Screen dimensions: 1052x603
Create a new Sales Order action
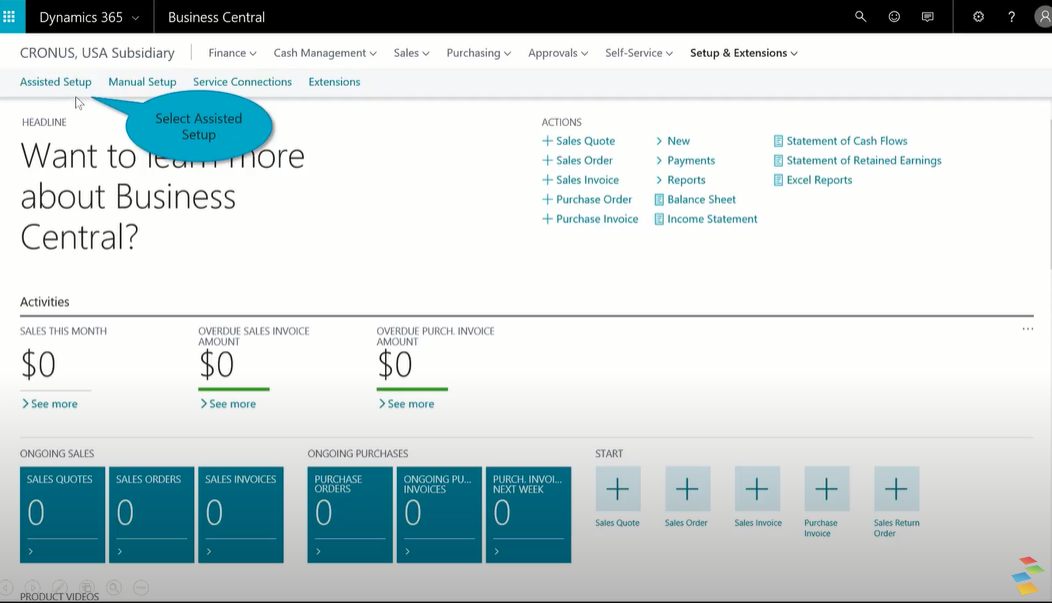tap(577, 160)
